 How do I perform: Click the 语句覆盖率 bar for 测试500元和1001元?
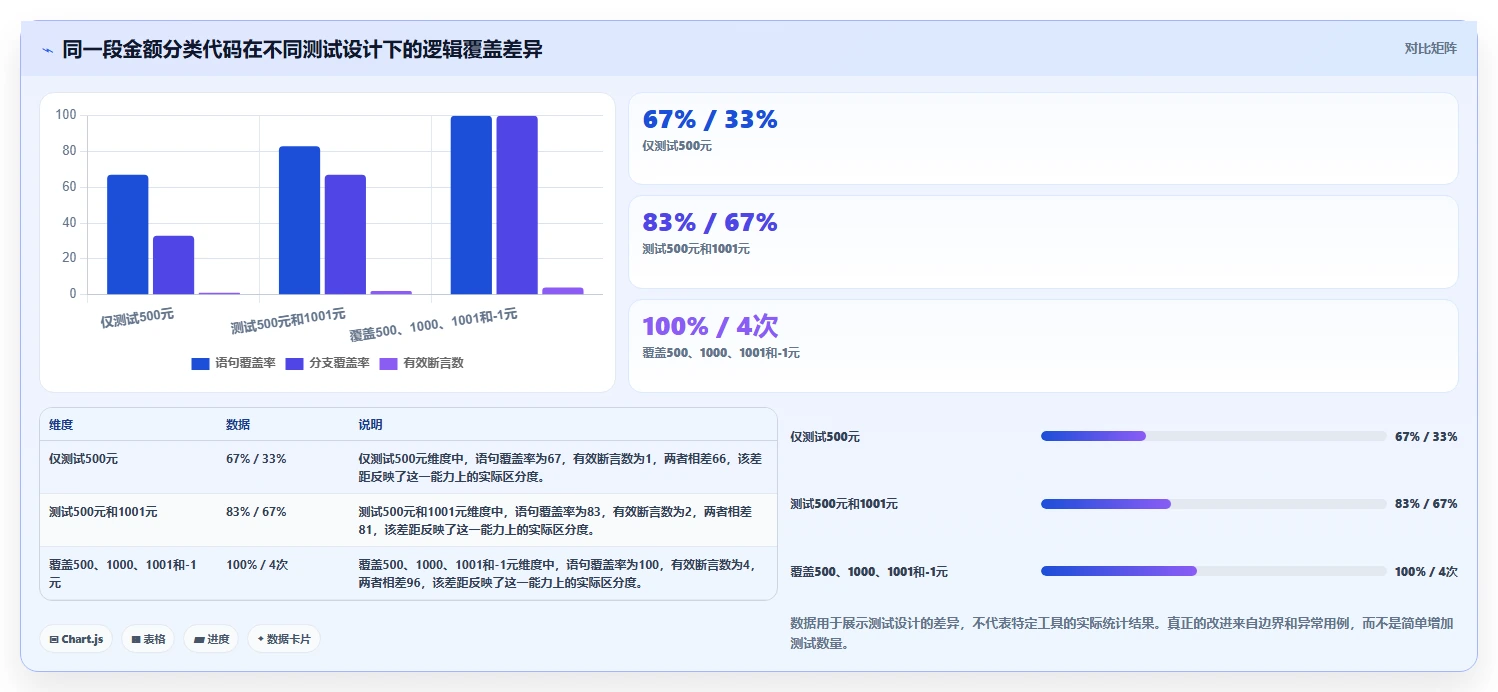[299, 220]
